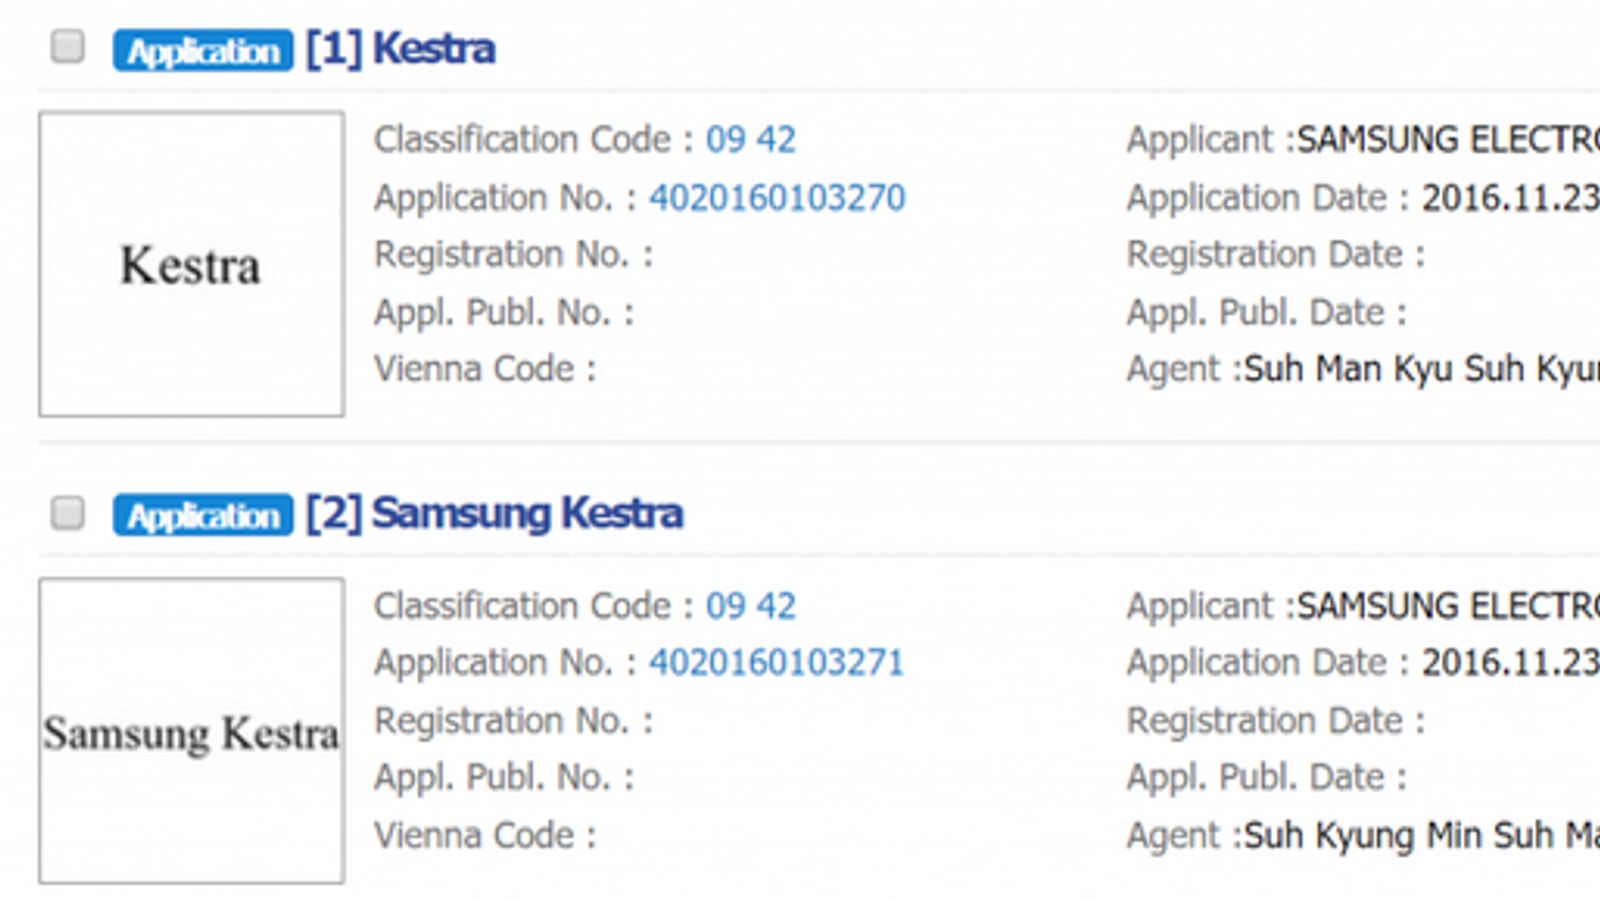Image resolution: width=1600 pixels, height=900 pixels.
Task: Click the application date in Samsung Kestra entry
Action: click(1510, 663)
